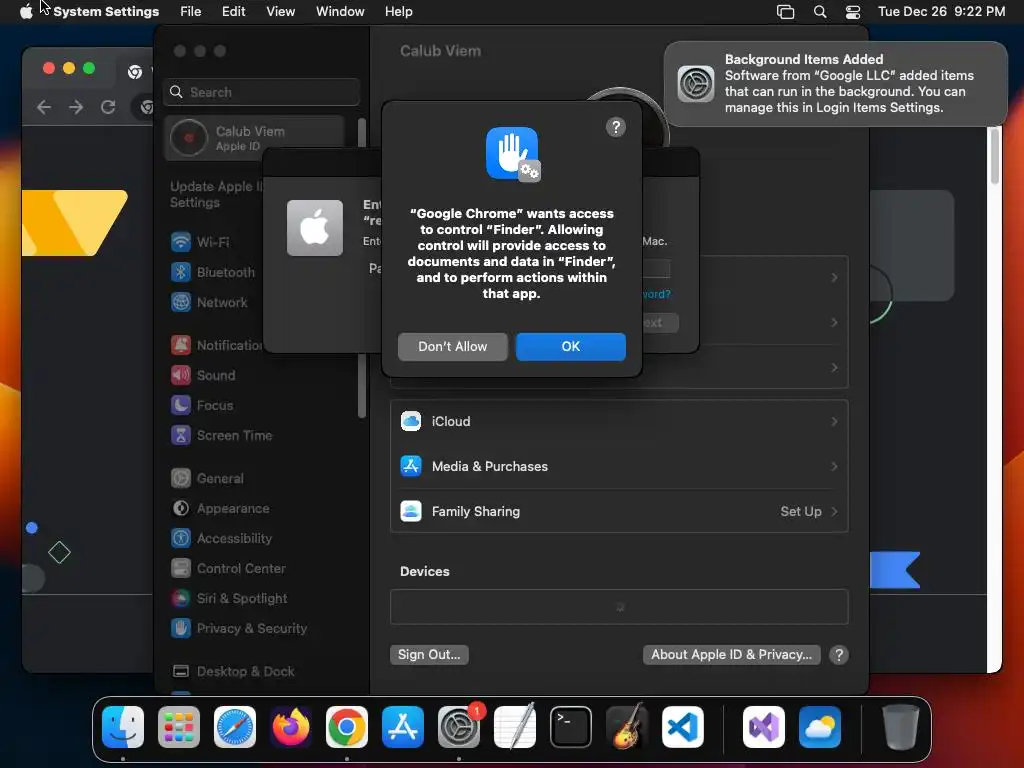Open GarageBand from the Dock

pos(627,727)
